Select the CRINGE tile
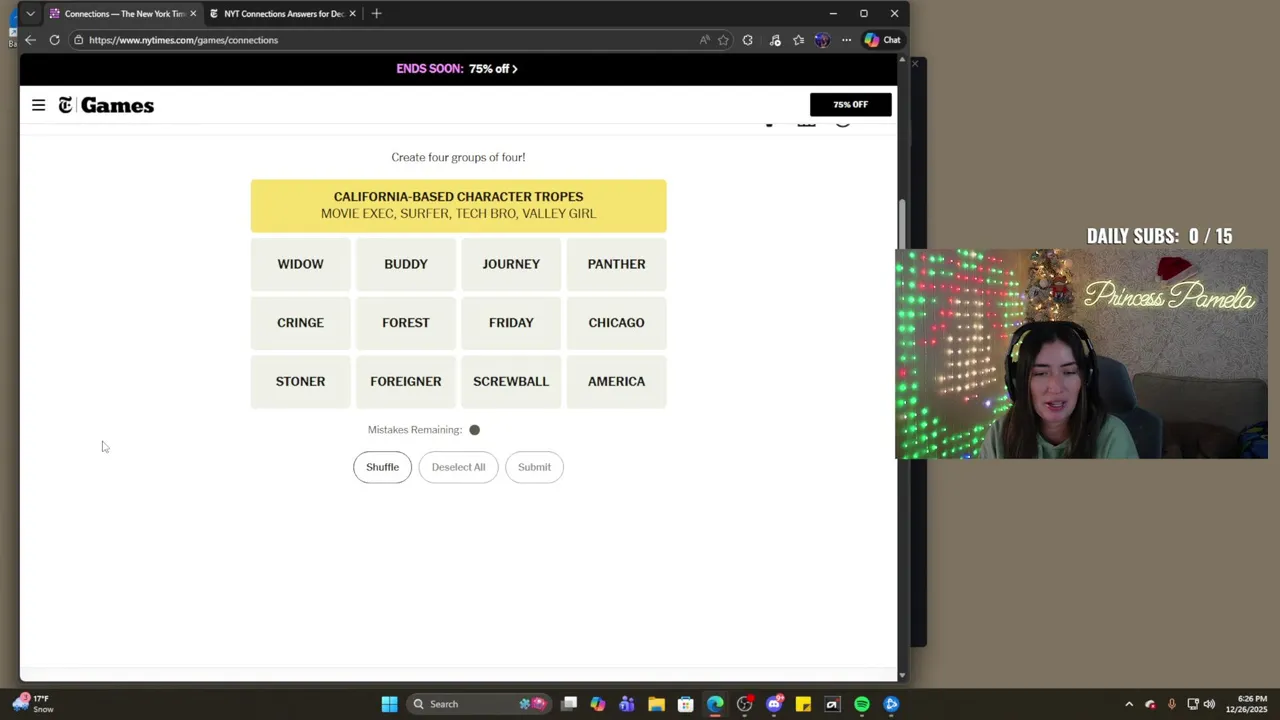Image resolution: width=1280 pixels, height=720 pixels. pyautogui.click(x=300, y=323)
